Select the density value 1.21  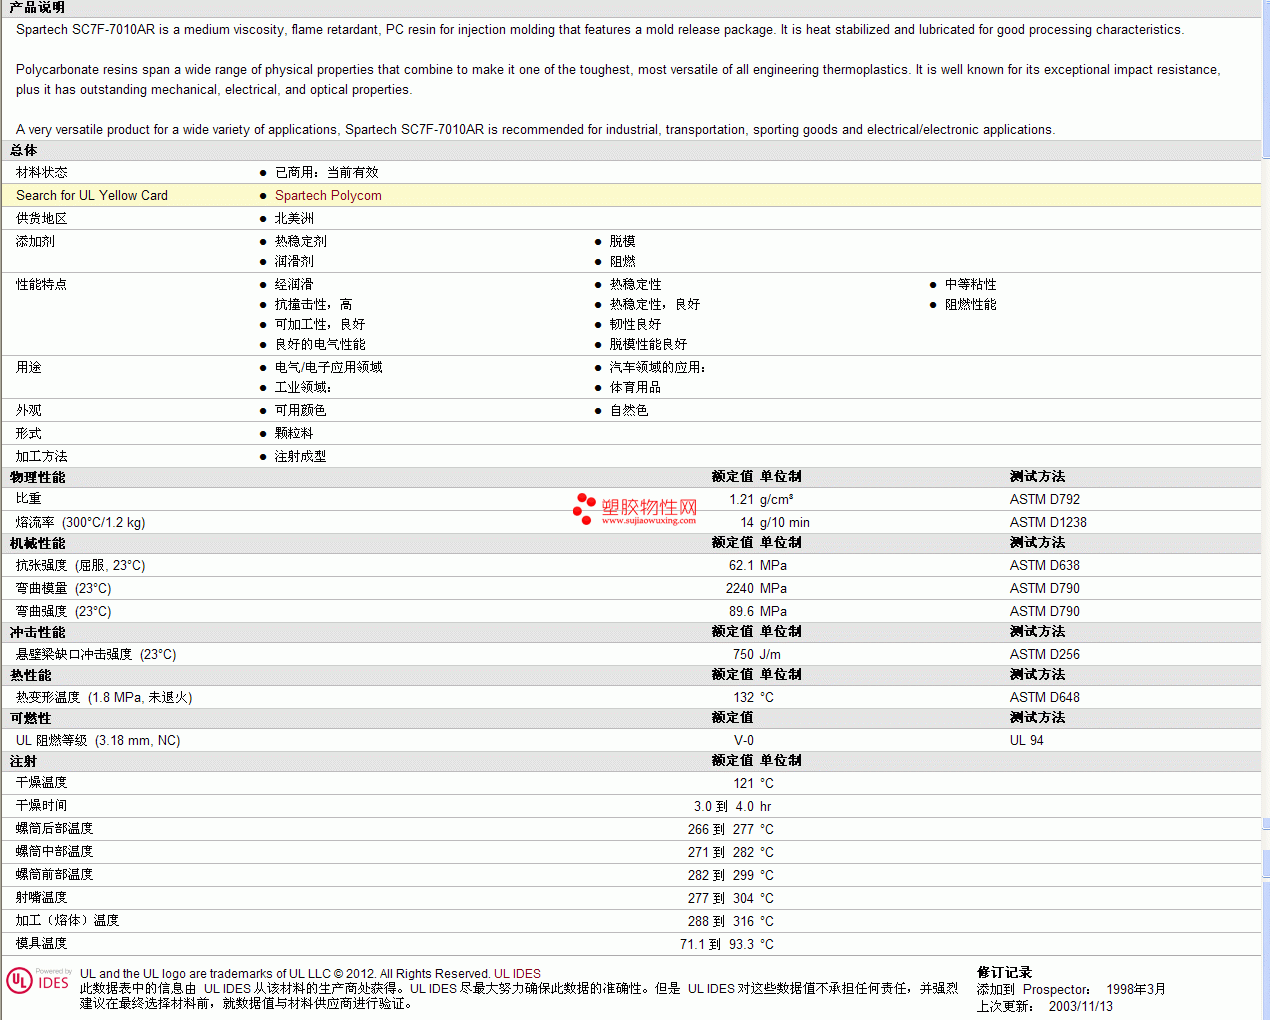point(741,499)
